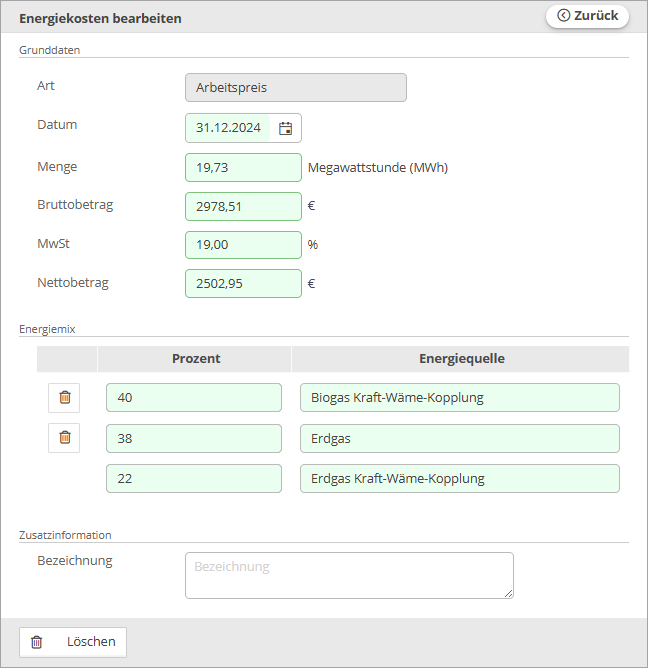
Task: Click the Zurück back button
Action: pos(587,16)
